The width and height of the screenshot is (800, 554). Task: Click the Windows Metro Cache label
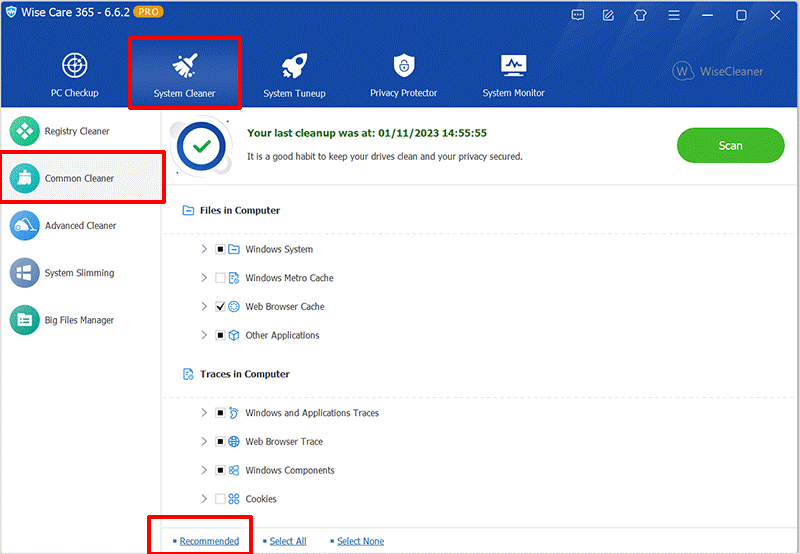[x=289, y=278]
